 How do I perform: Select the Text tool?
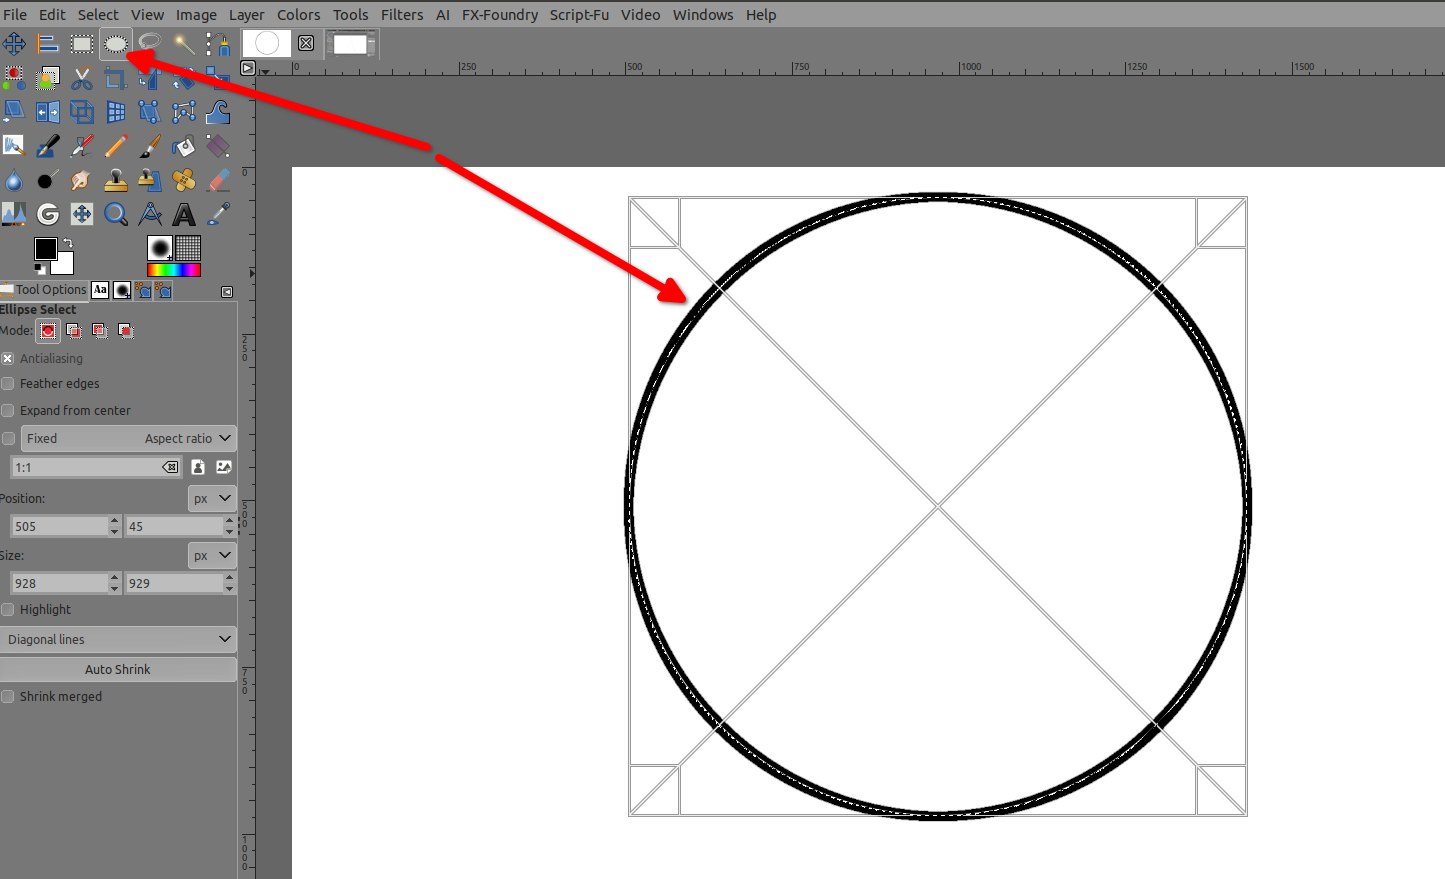point(184,214)
